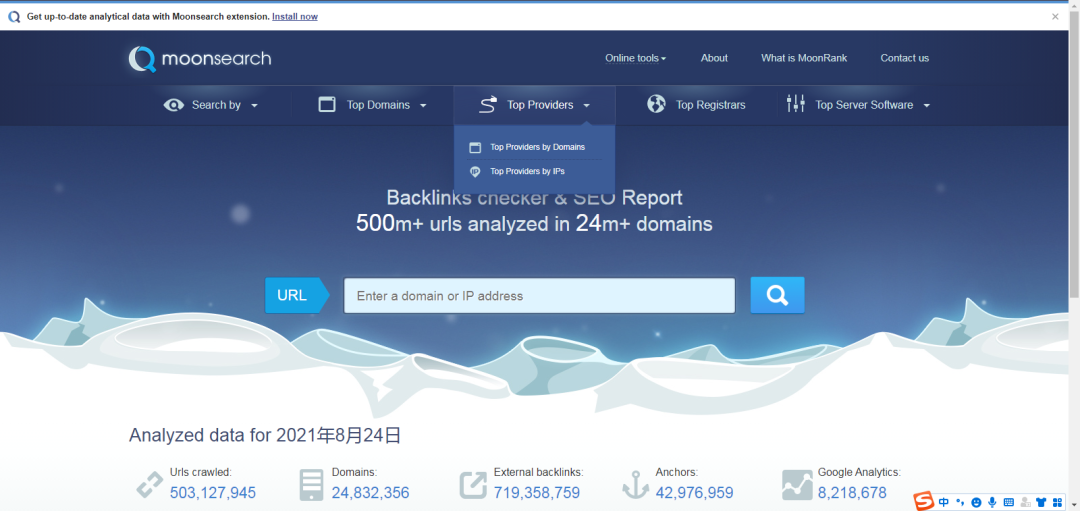This screenshot has width=1080, height=511.
Task: Click the Backlinks checker & SEO Report heading
Action: 534,198
